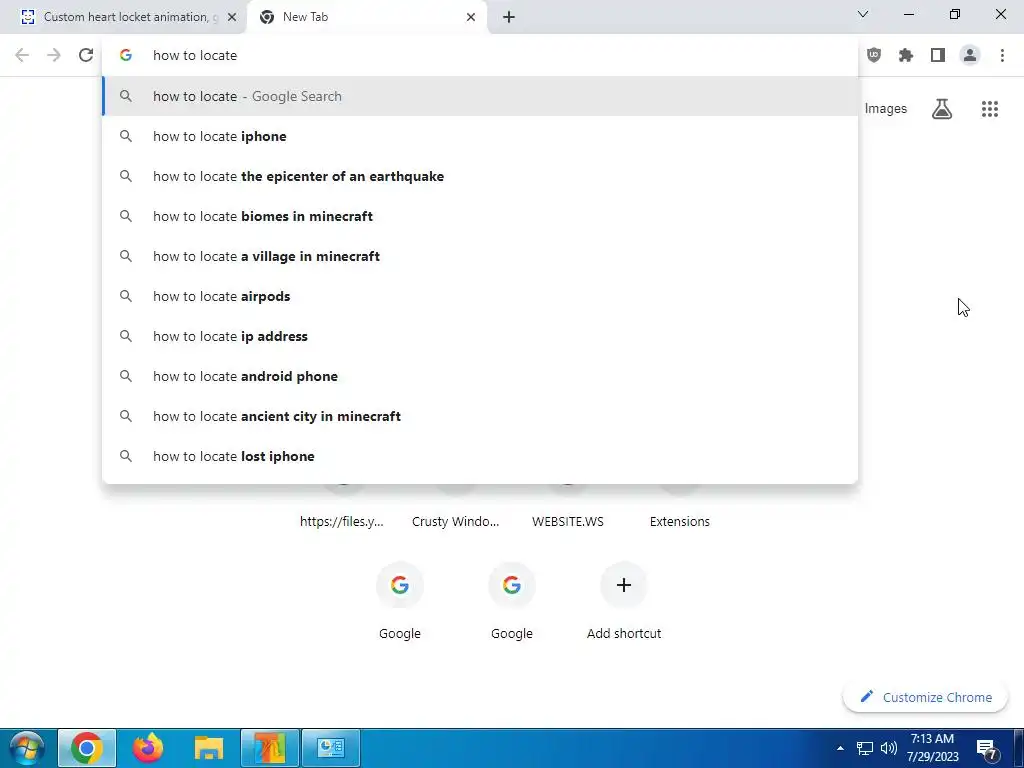Show hidden tray icons arrow
Image resolution: width=1024 pixels, height=768 pixels.
pyautogui.click(x=840, y=748)
